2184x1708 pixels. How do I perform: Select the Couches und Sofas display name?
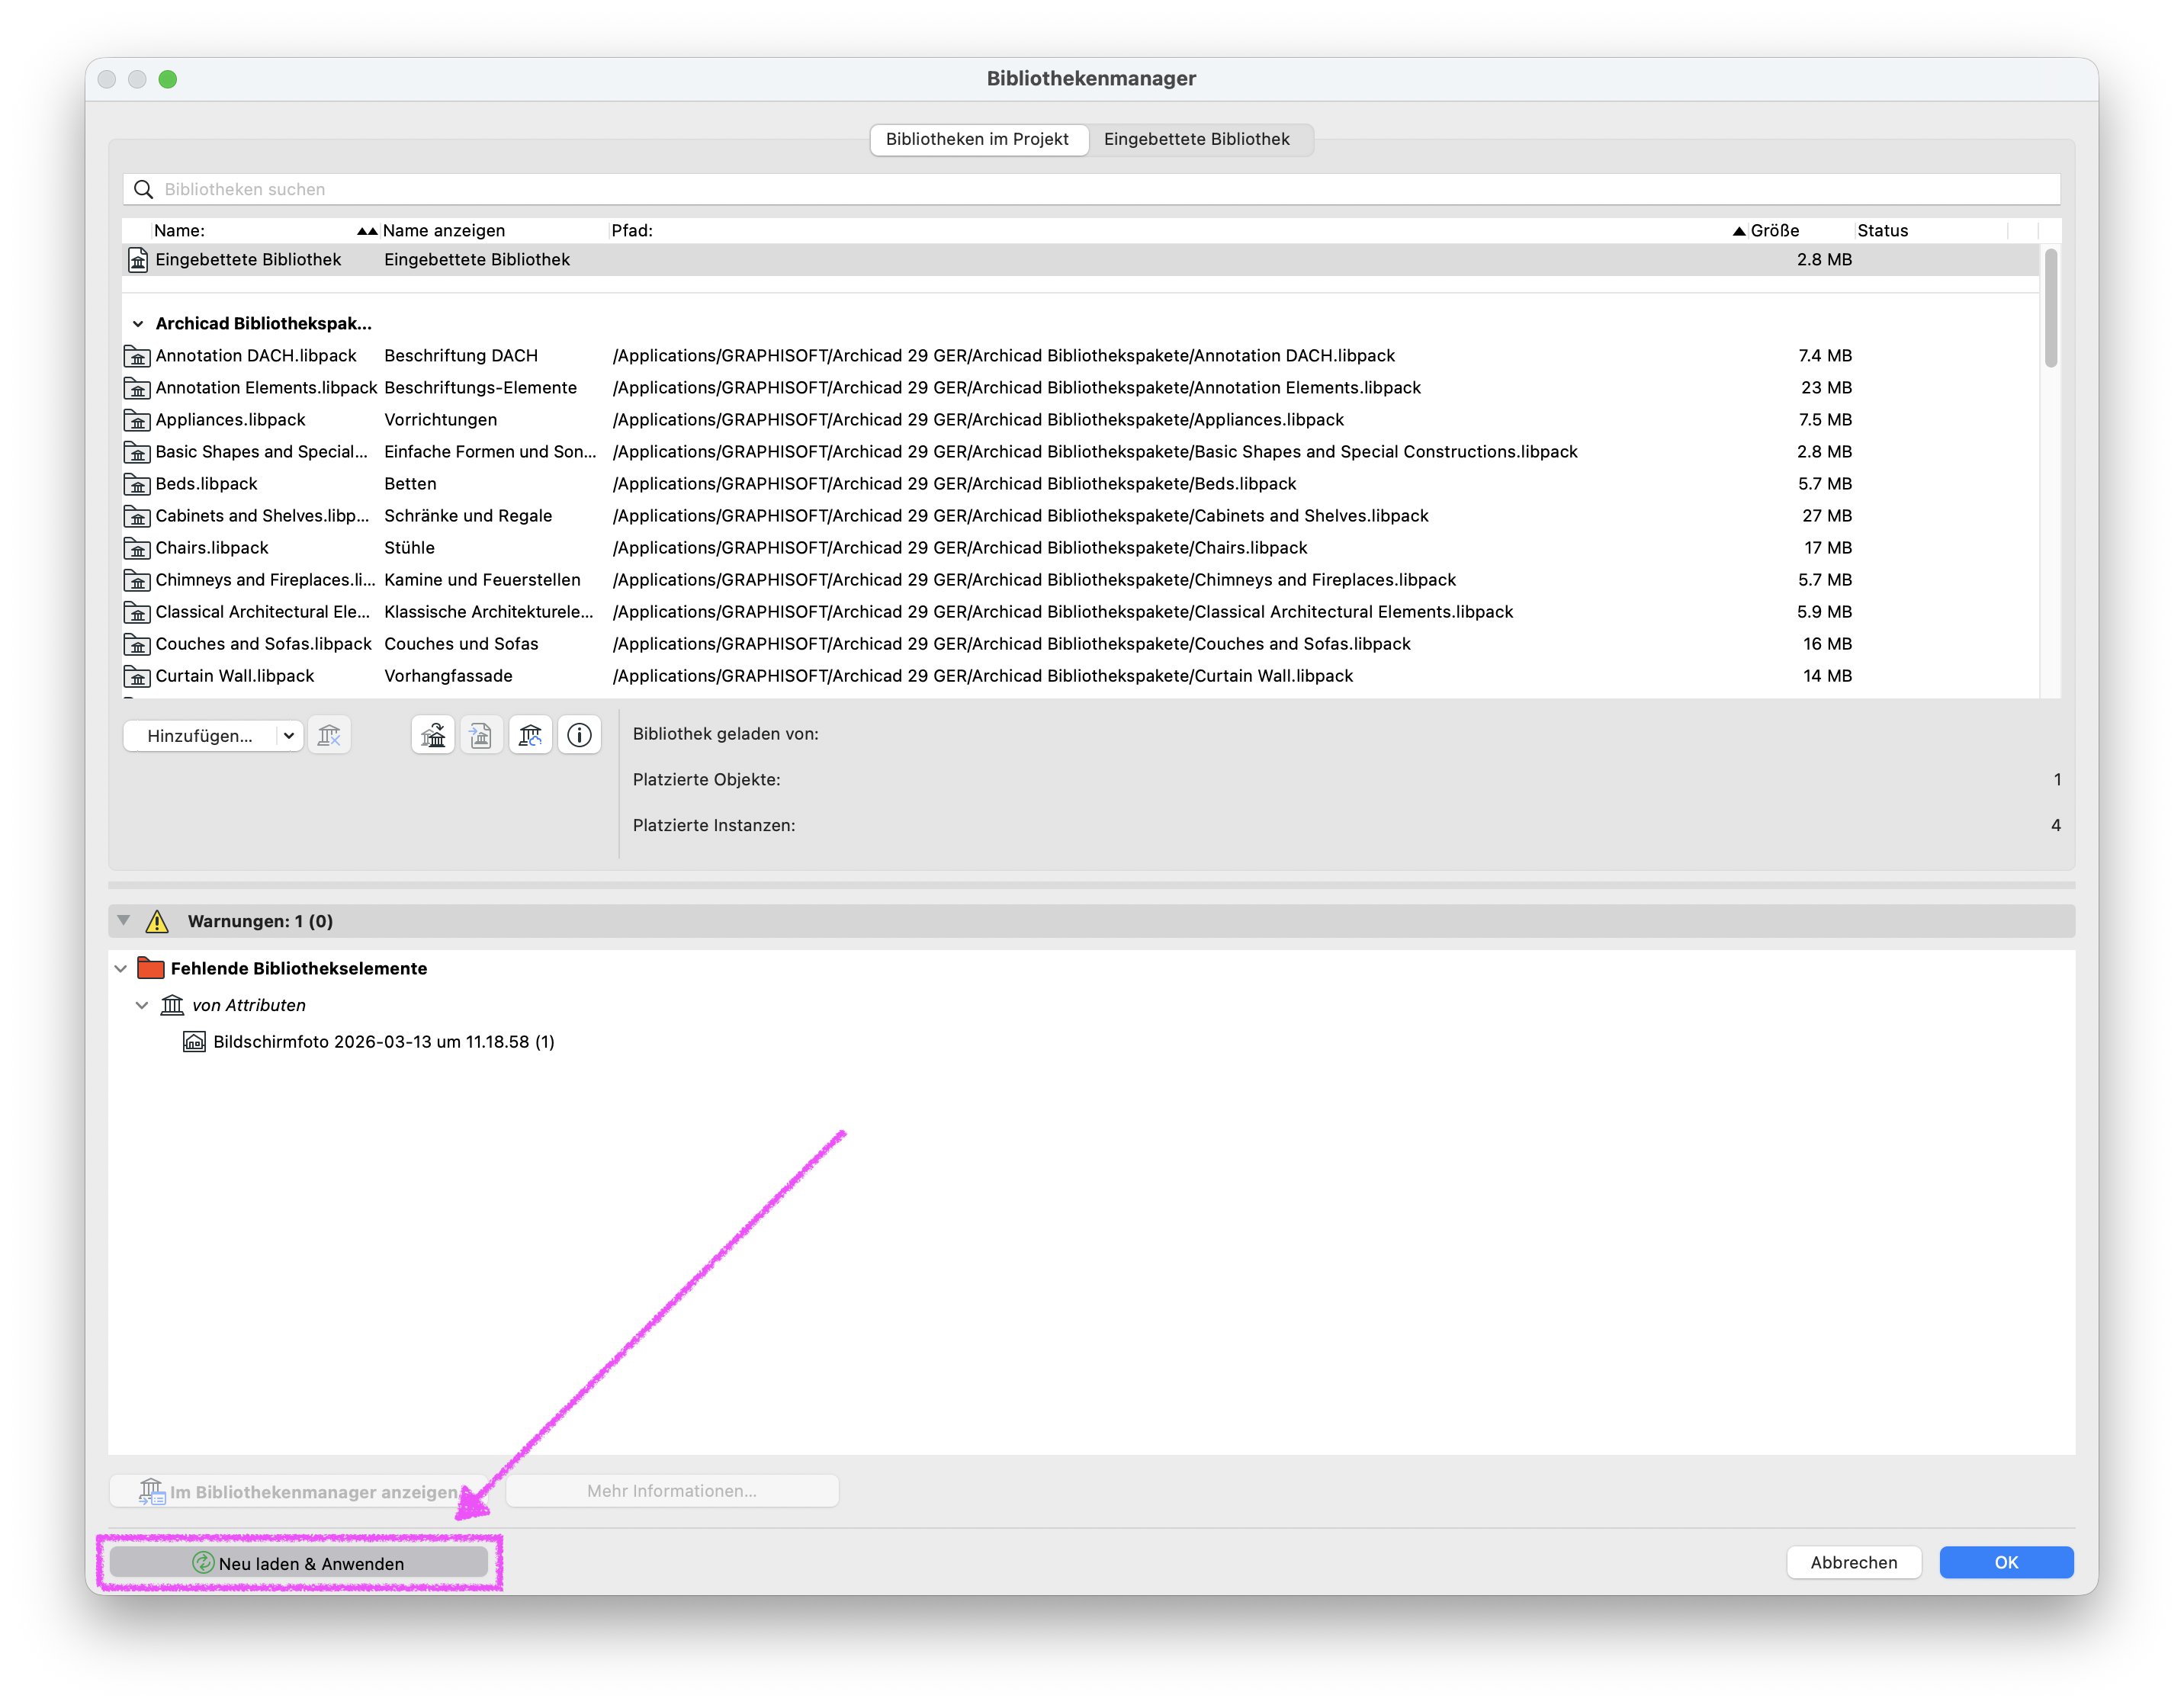coord(461,644)
